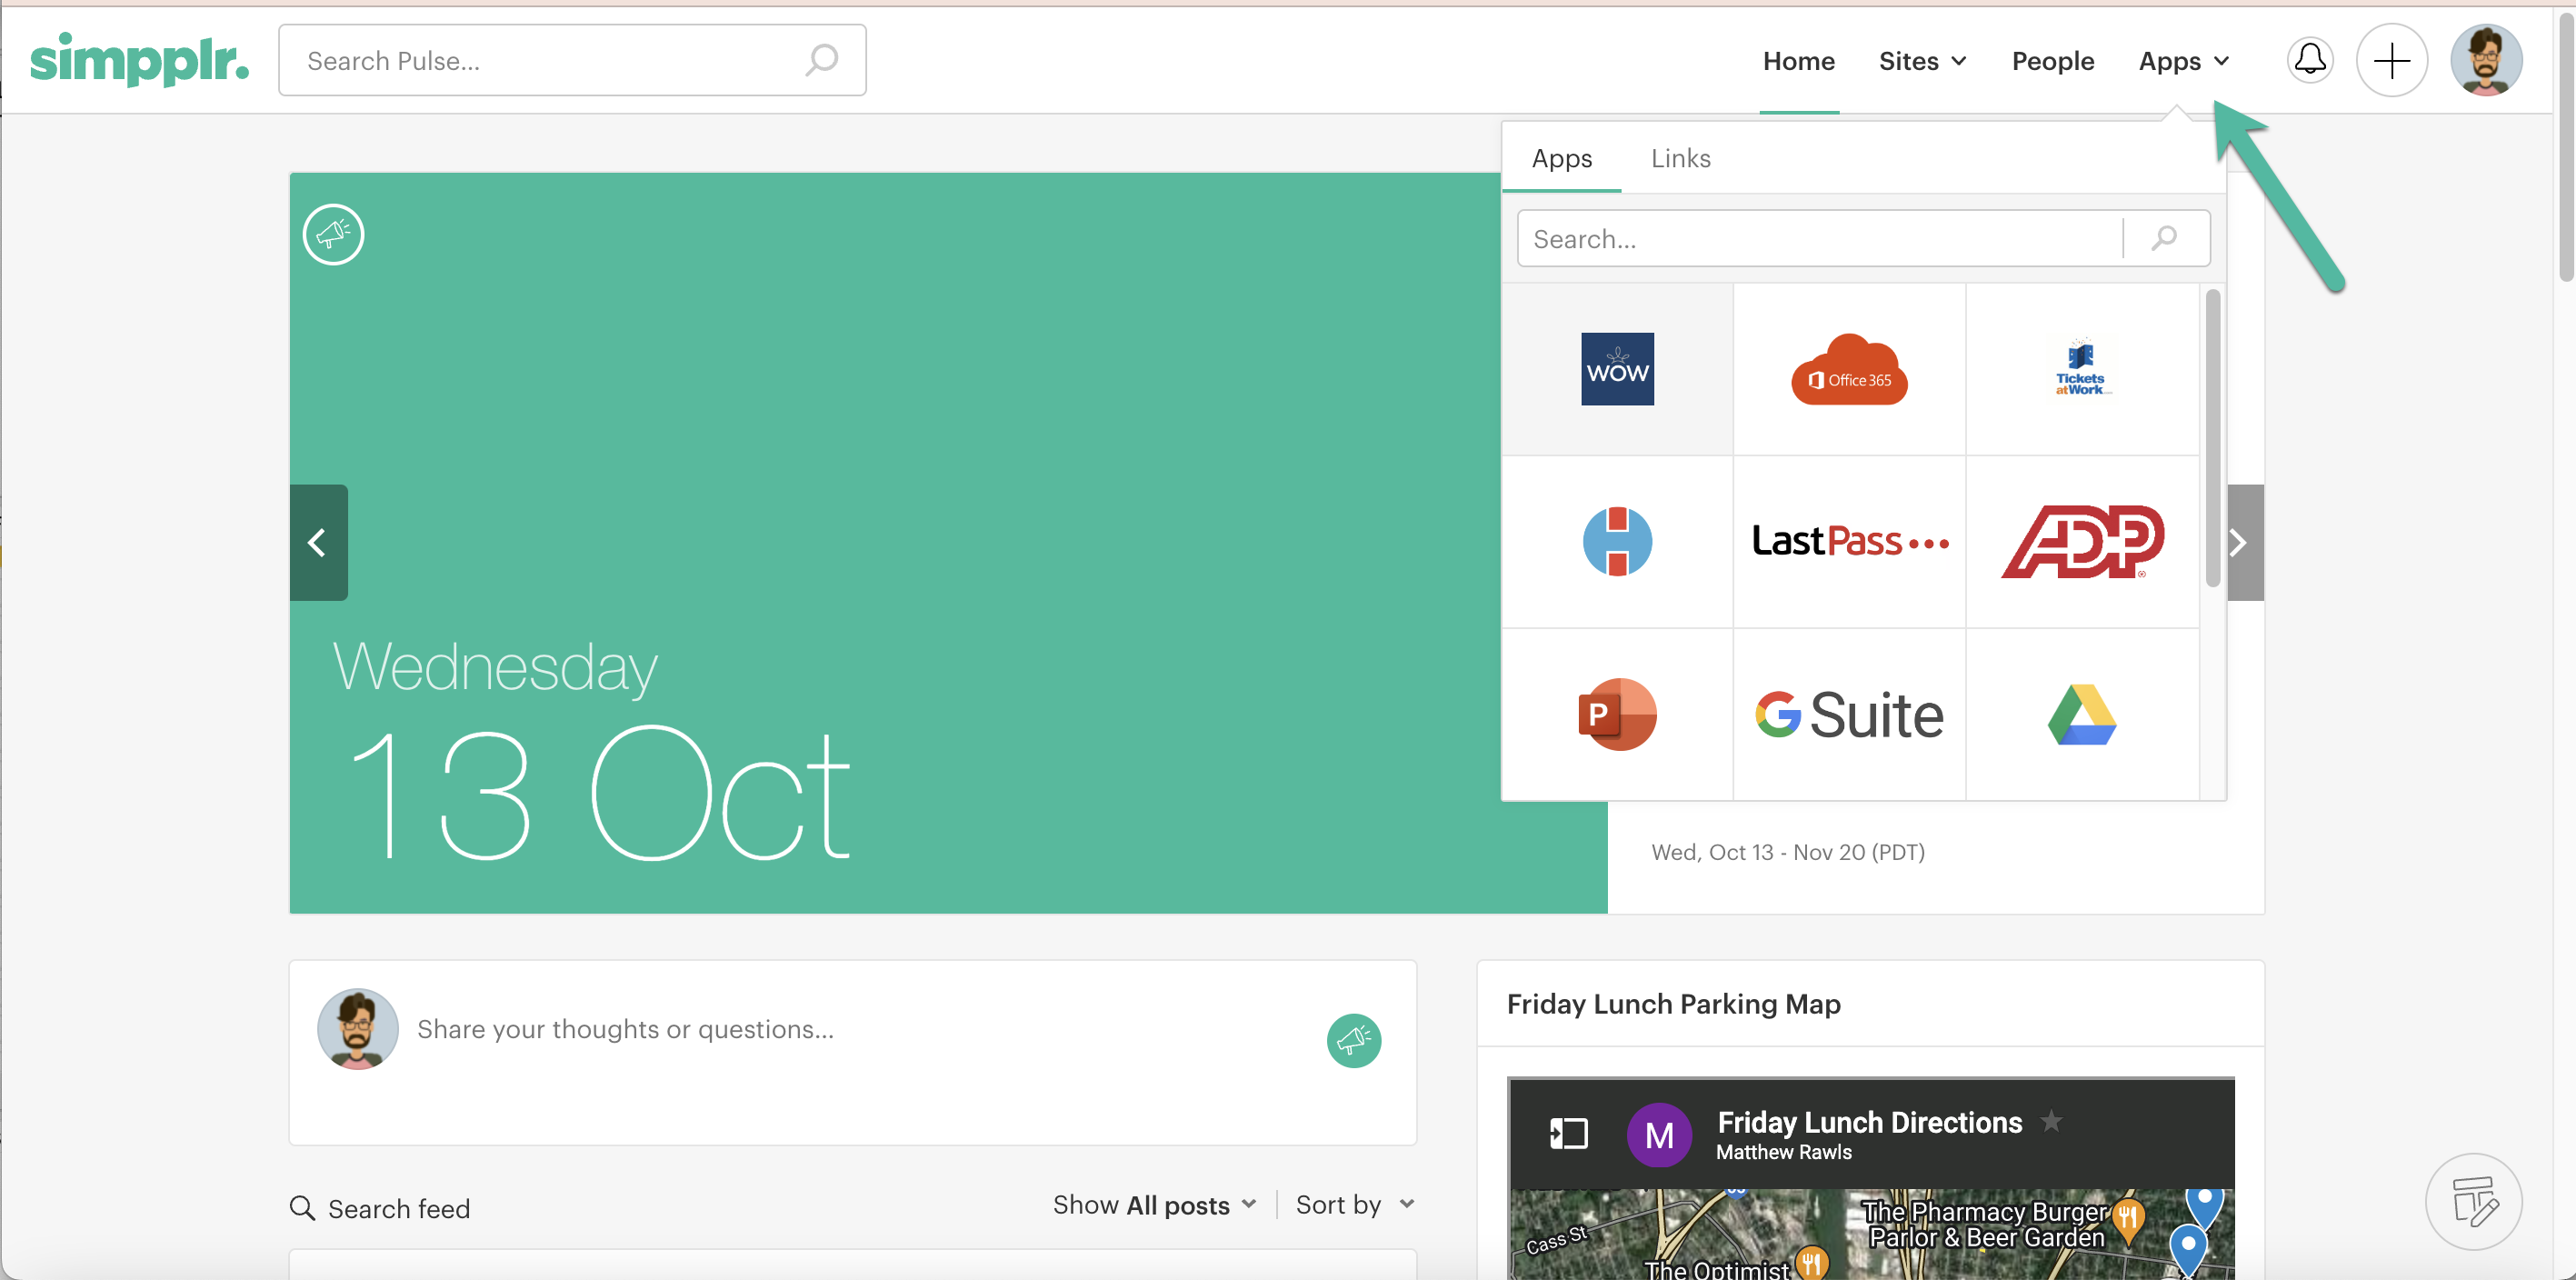Launch the LastPass app

tap(1849, 541)
